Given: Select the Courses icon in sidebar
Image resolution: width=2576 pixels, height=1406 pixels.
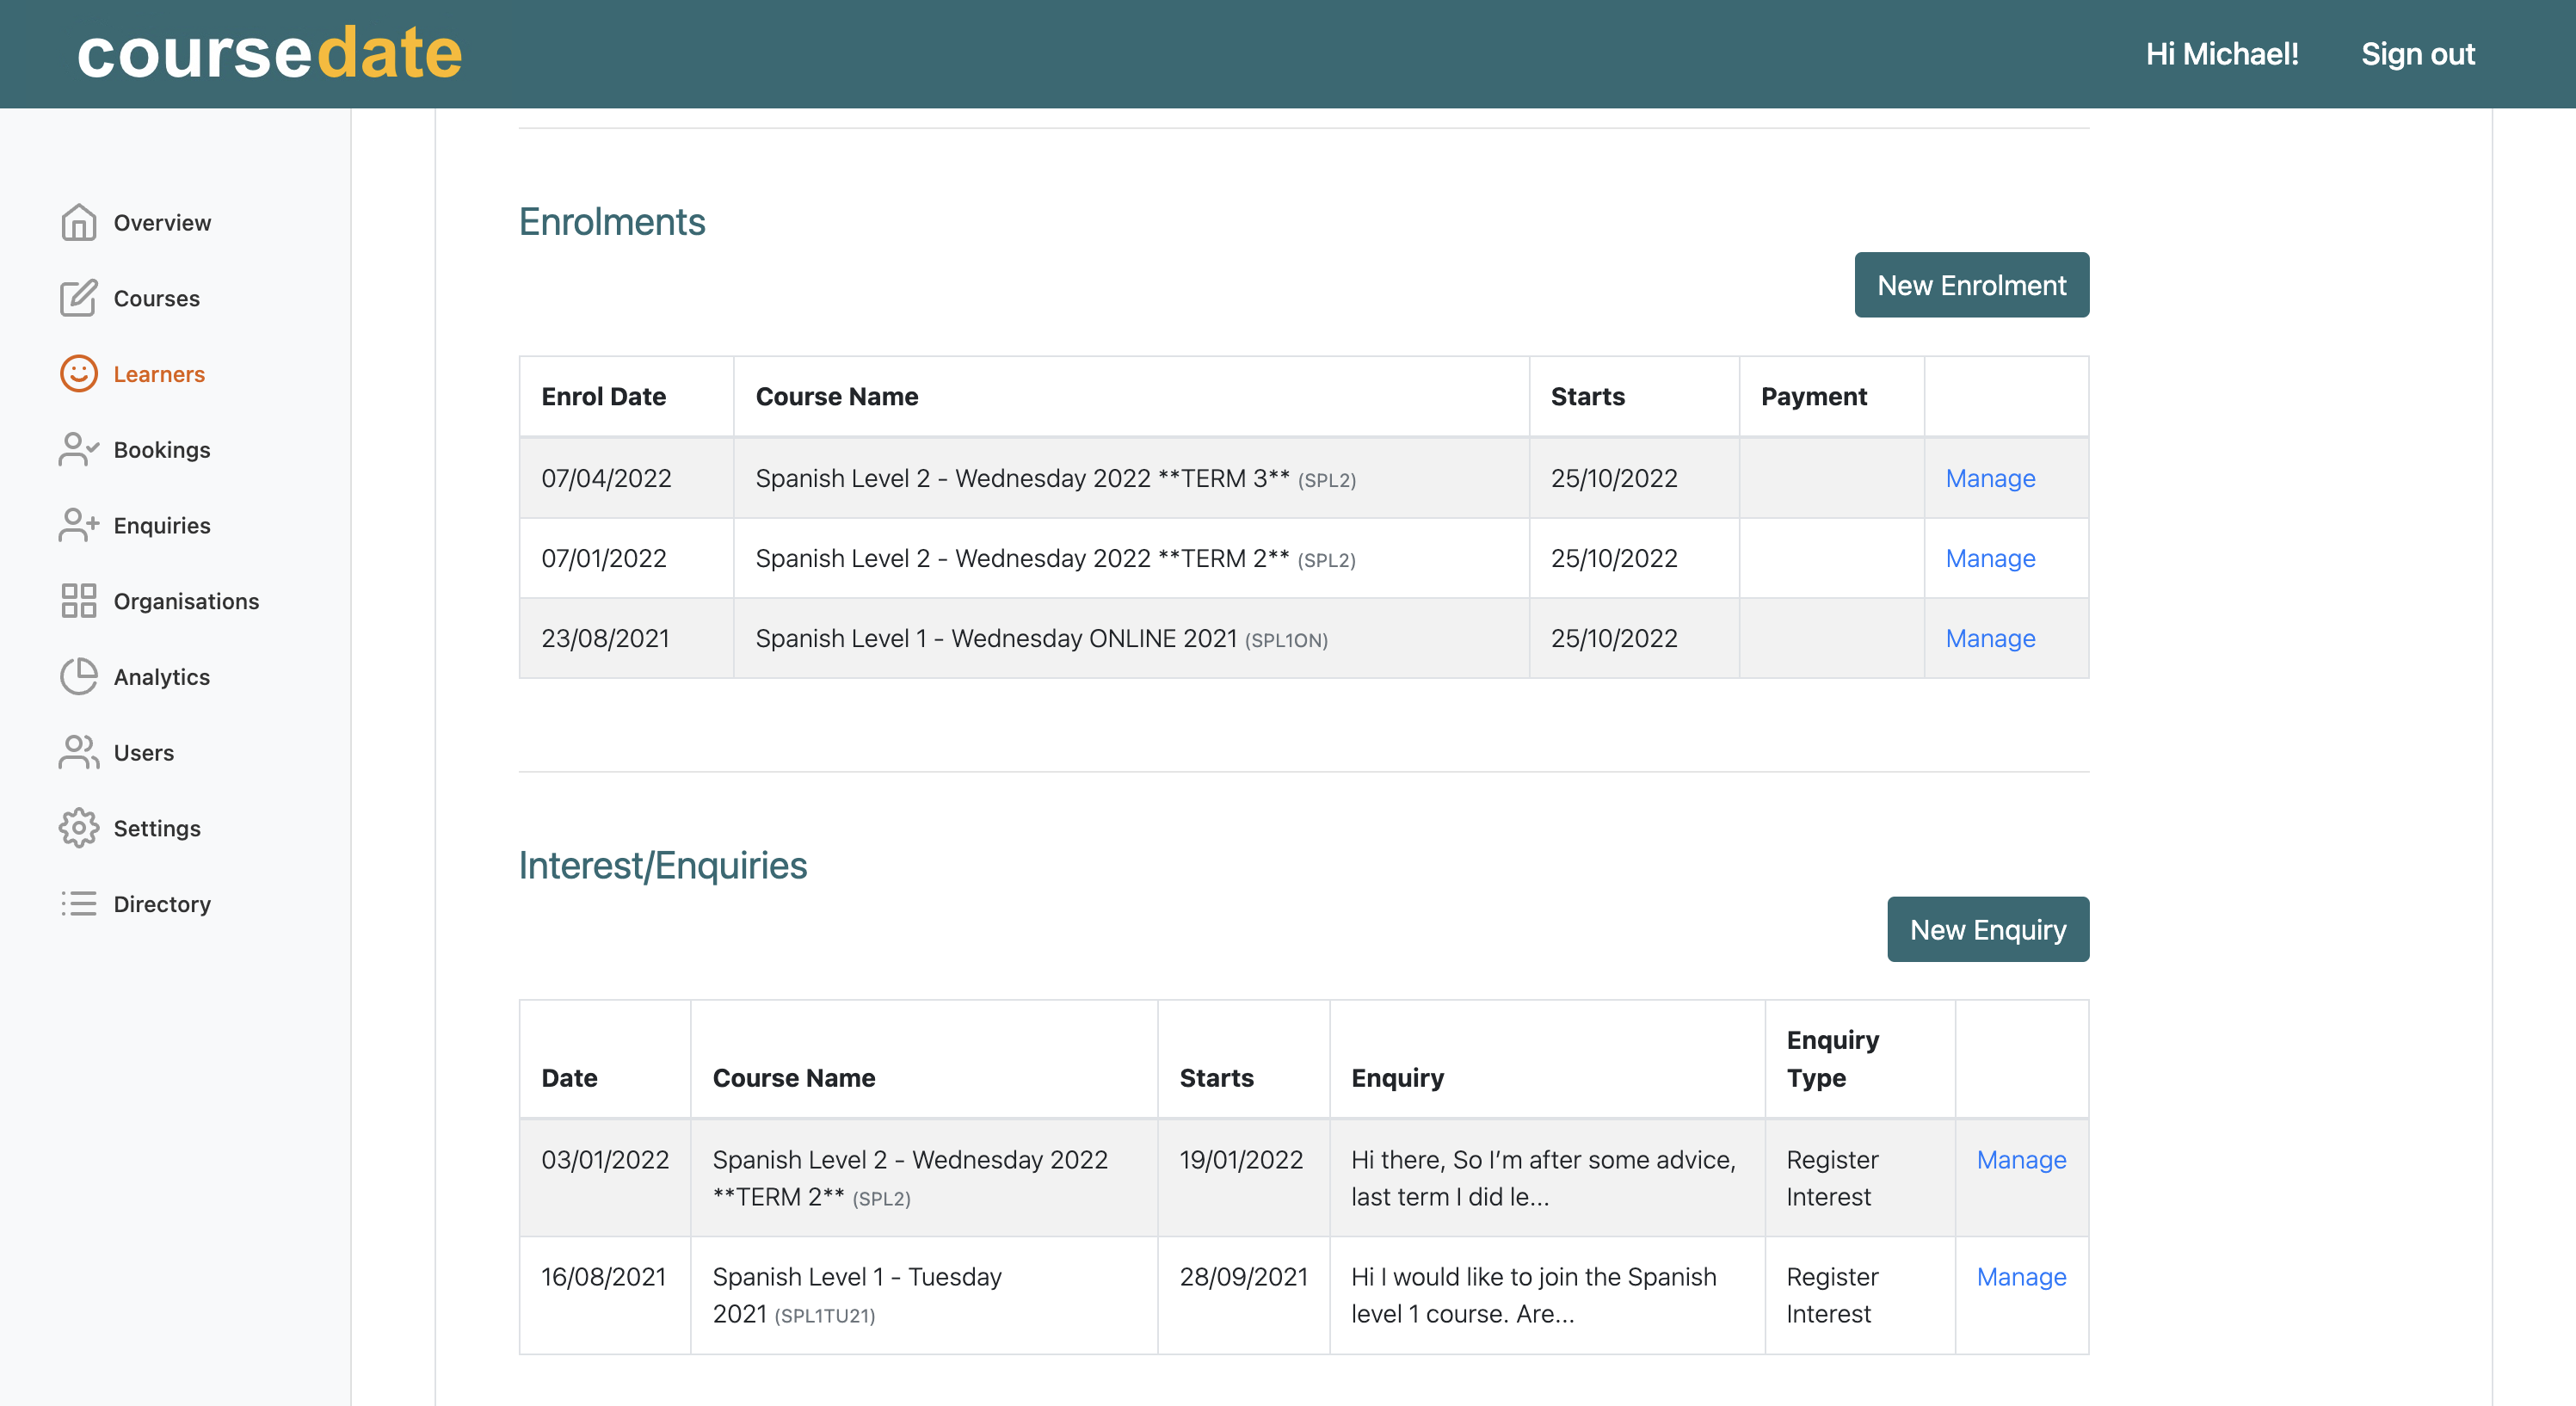Looking at the screenshot, I should point(80,298).
